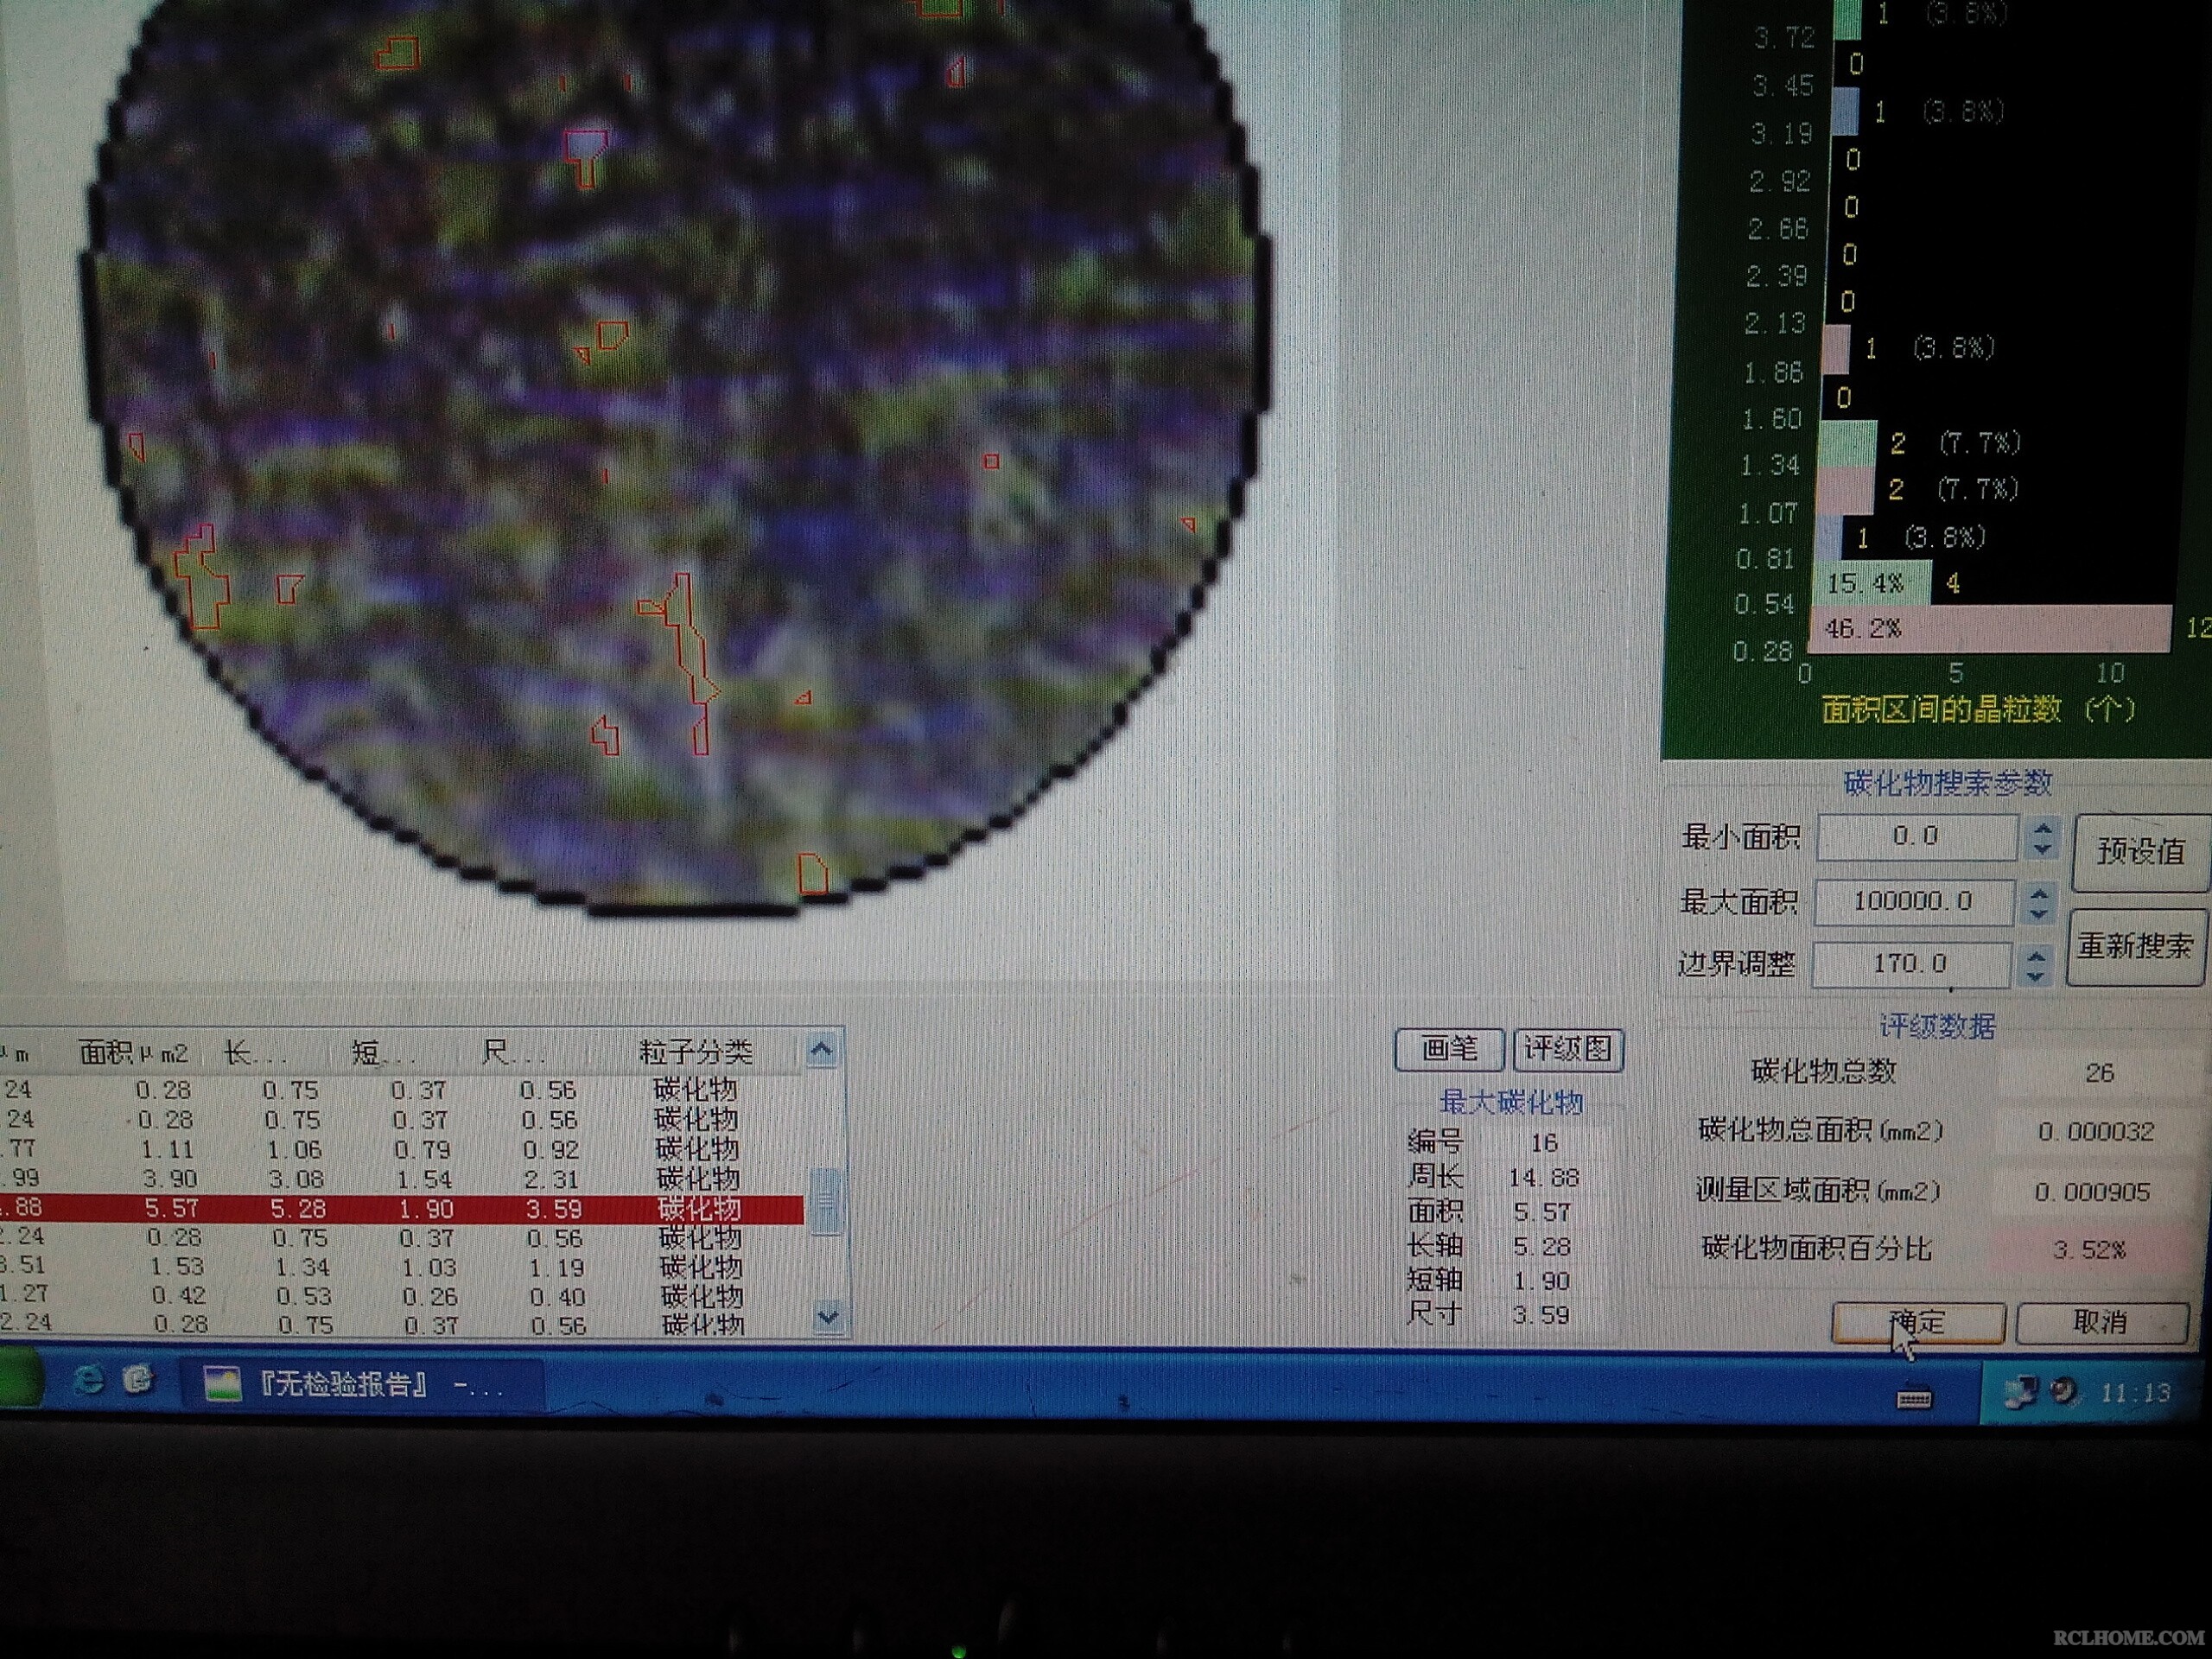
Task: Click the 最大面积 input field
Action: coord(1913,902)
